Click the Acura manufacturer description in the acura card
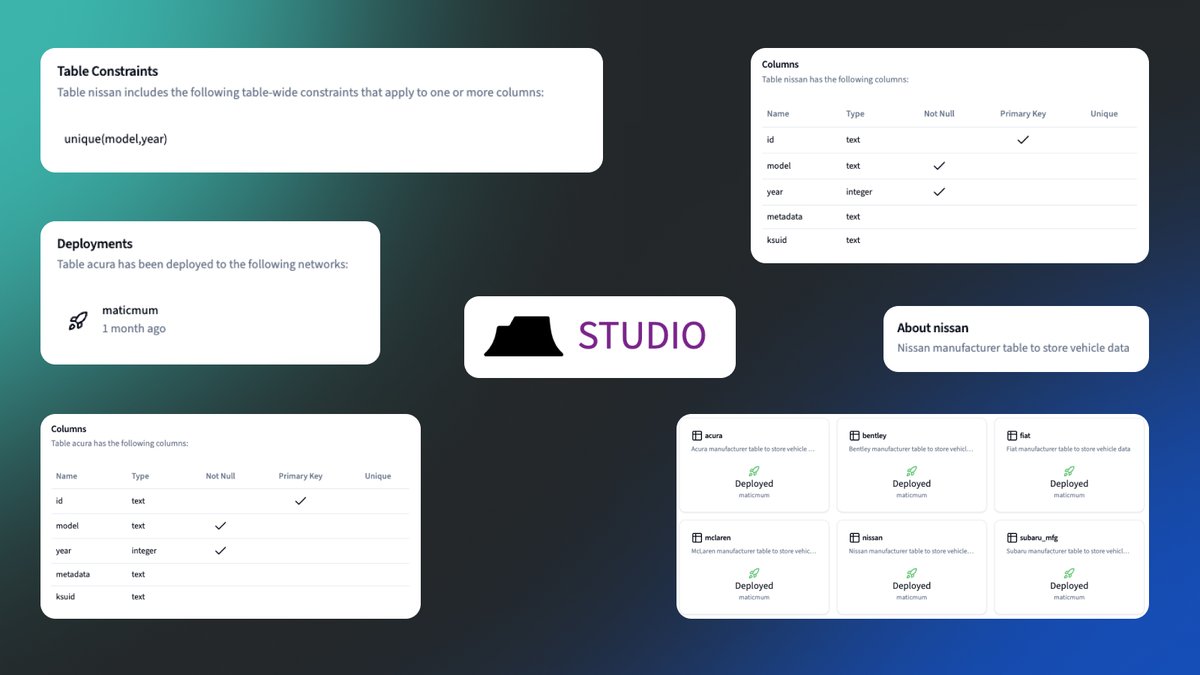 pyautogui.click(x=753, y=449)
